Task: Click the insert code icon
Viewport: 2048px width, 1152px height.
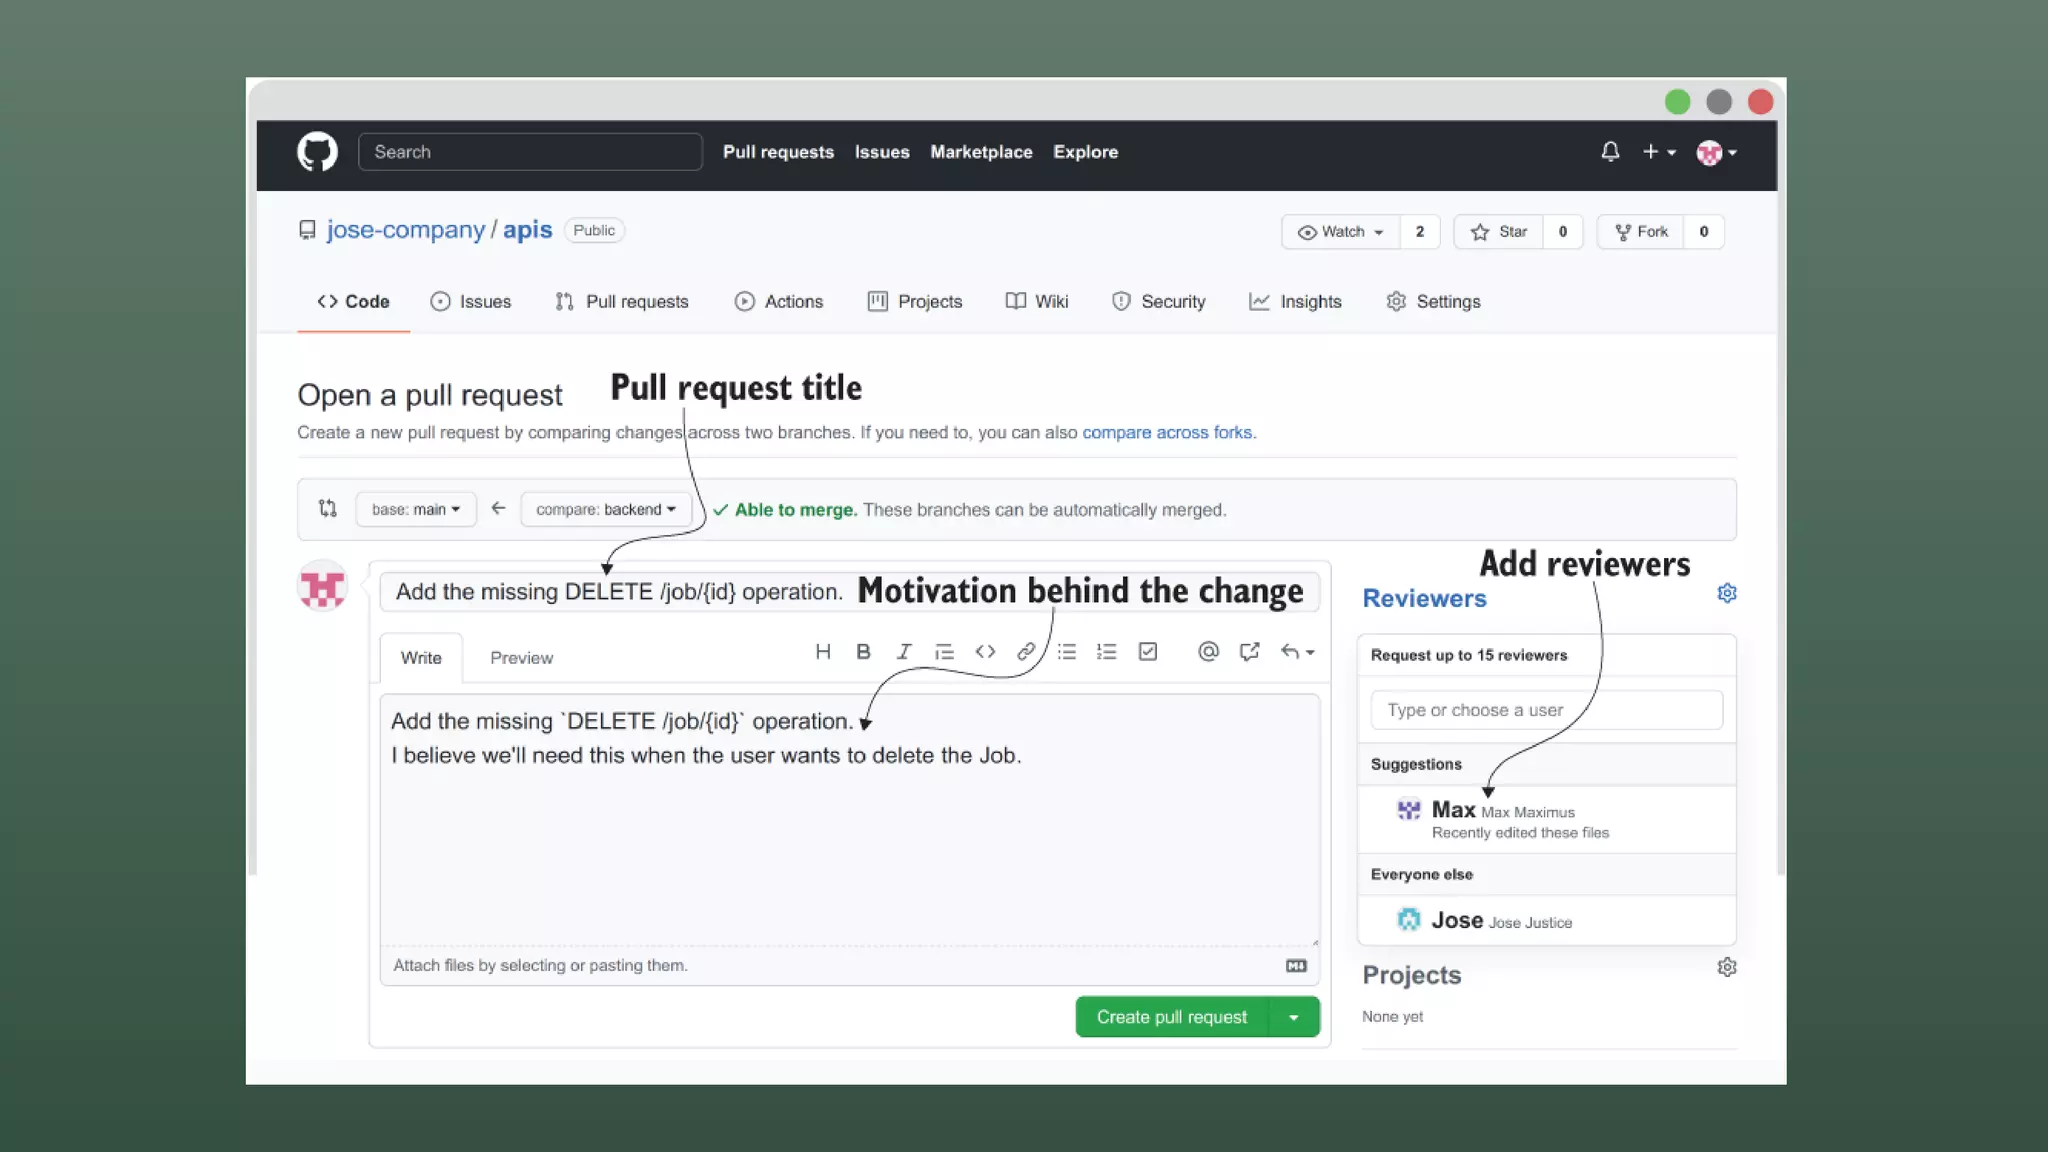Action: coord(985,652)
